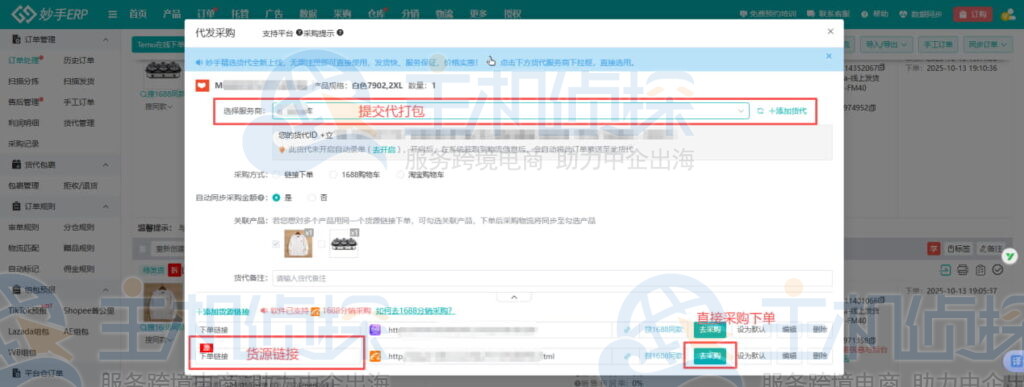Open 货代管理 in the sidebar
The width and height of the screenshot is (1024, 387).
click(x=79, y=123)
